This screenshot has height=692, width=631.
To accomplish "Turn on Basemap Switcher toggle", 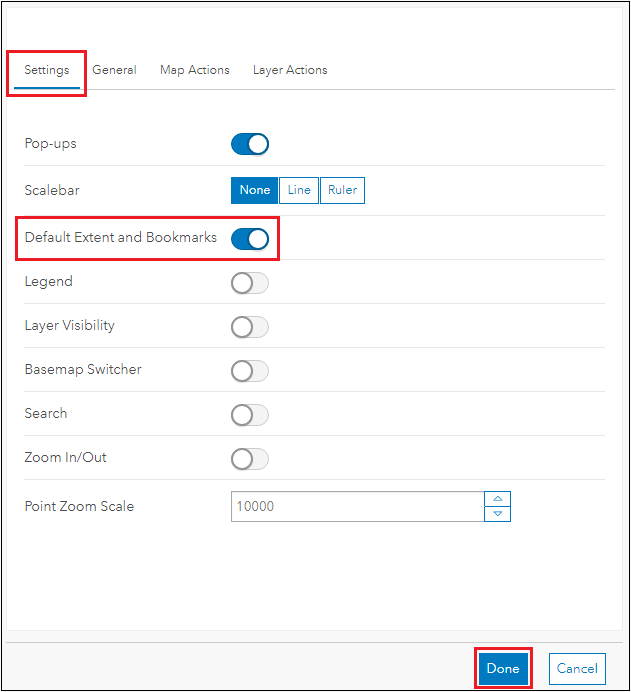I will (x=250, y=371).
